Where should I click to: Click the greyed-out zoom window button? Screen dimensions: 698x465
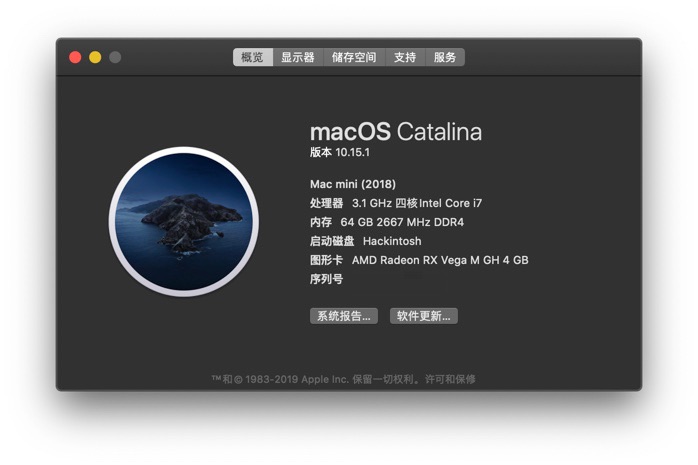[x=115, y=57]
